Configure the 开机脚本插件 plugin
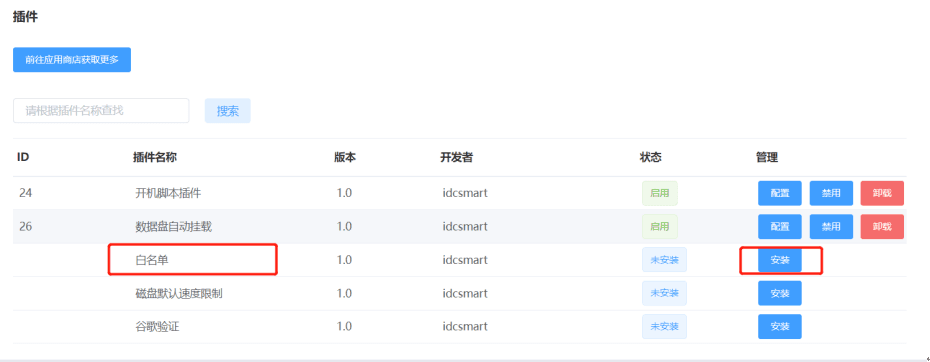This screenshot has height=362, width=930. click(780, 193)
